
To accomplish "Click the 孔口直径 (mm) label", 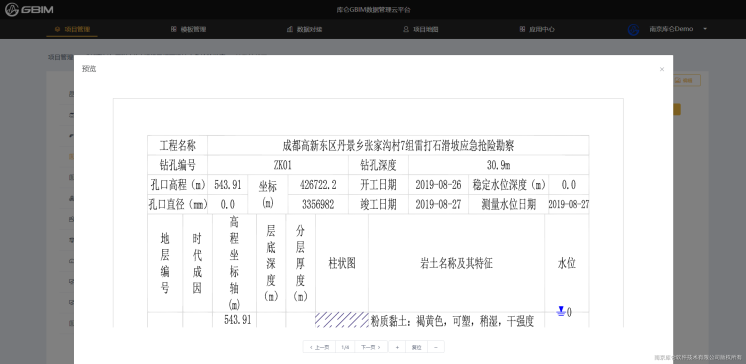I will (177, 204).
